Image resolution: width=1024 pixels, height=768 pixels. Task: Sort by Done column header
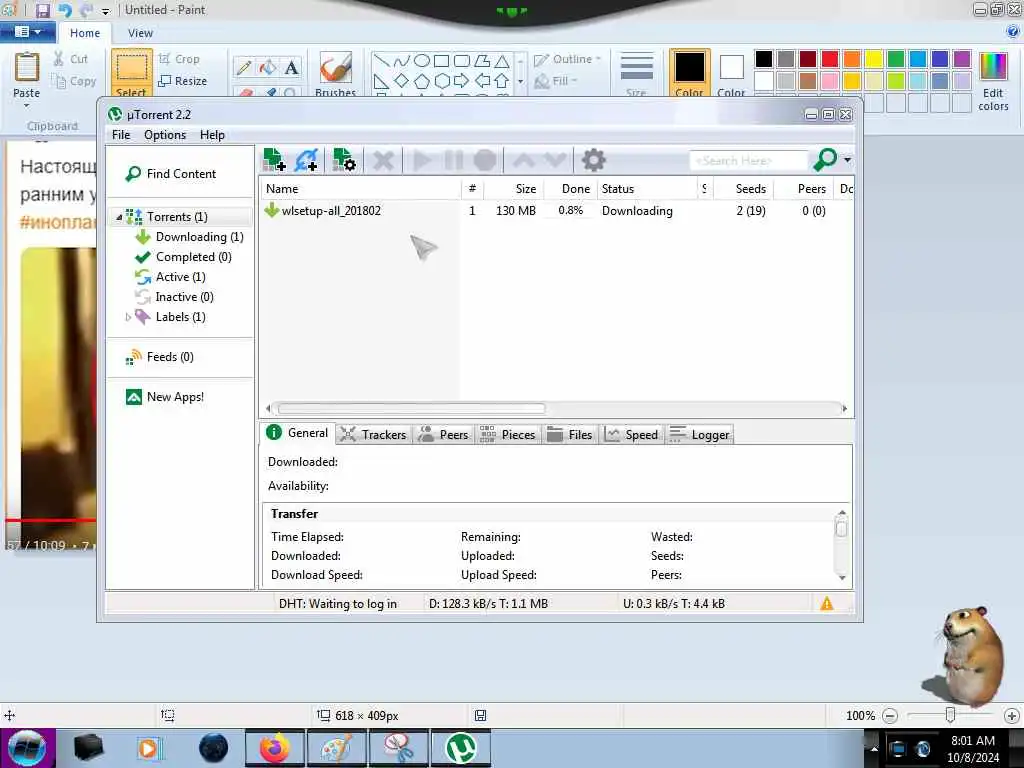click(569, 189)
